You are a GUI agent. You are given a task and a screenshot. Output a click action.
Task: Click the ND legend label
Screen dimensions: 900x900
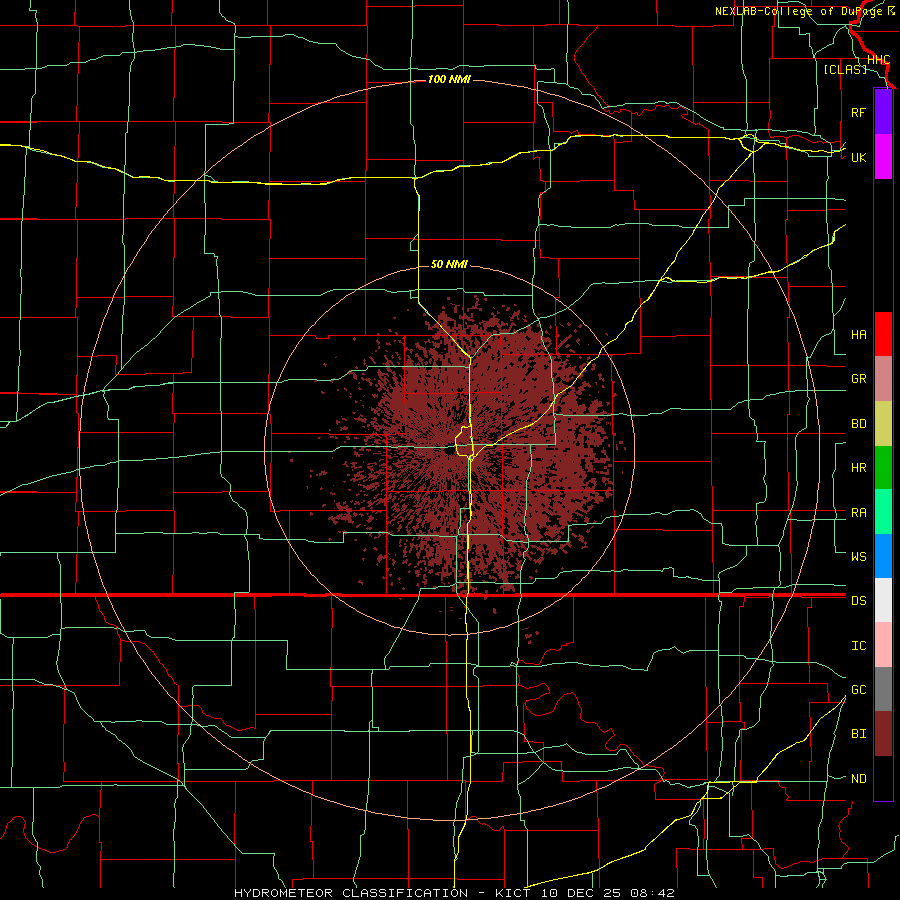pos(858,779)
